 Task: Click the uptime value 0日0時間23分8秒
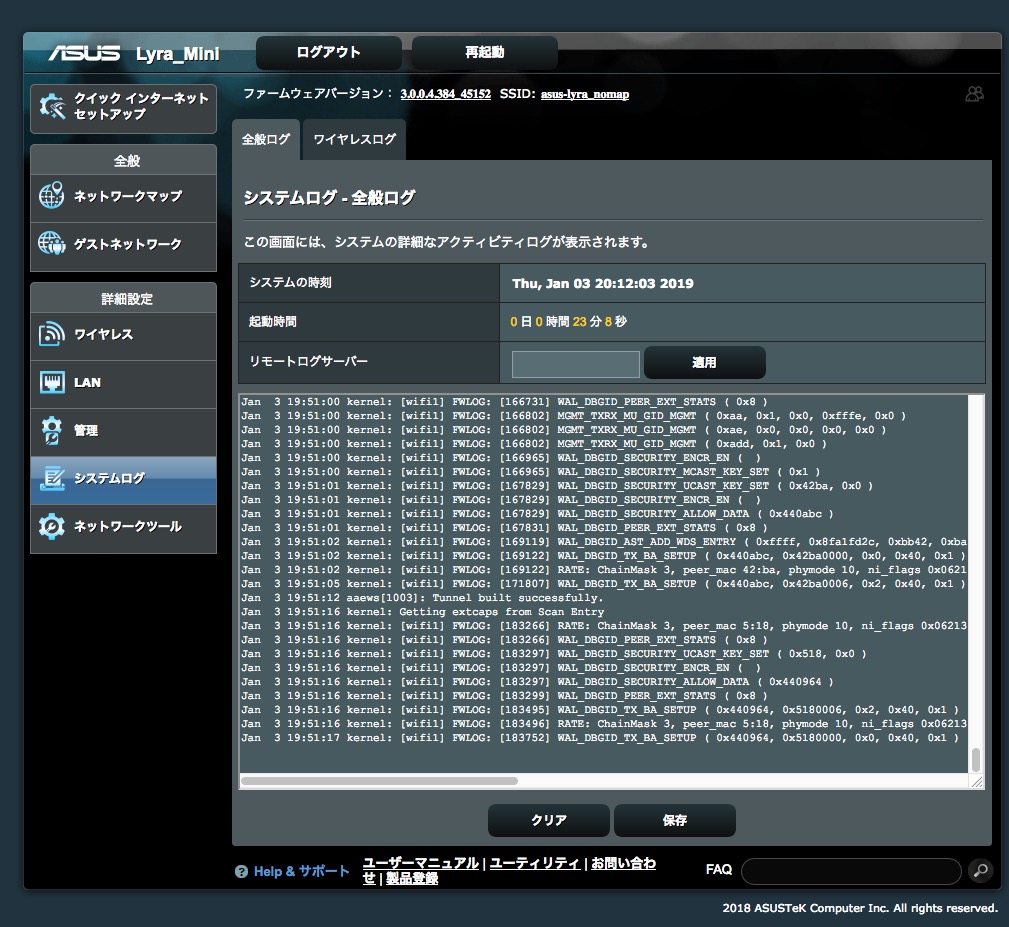point(568,322)
